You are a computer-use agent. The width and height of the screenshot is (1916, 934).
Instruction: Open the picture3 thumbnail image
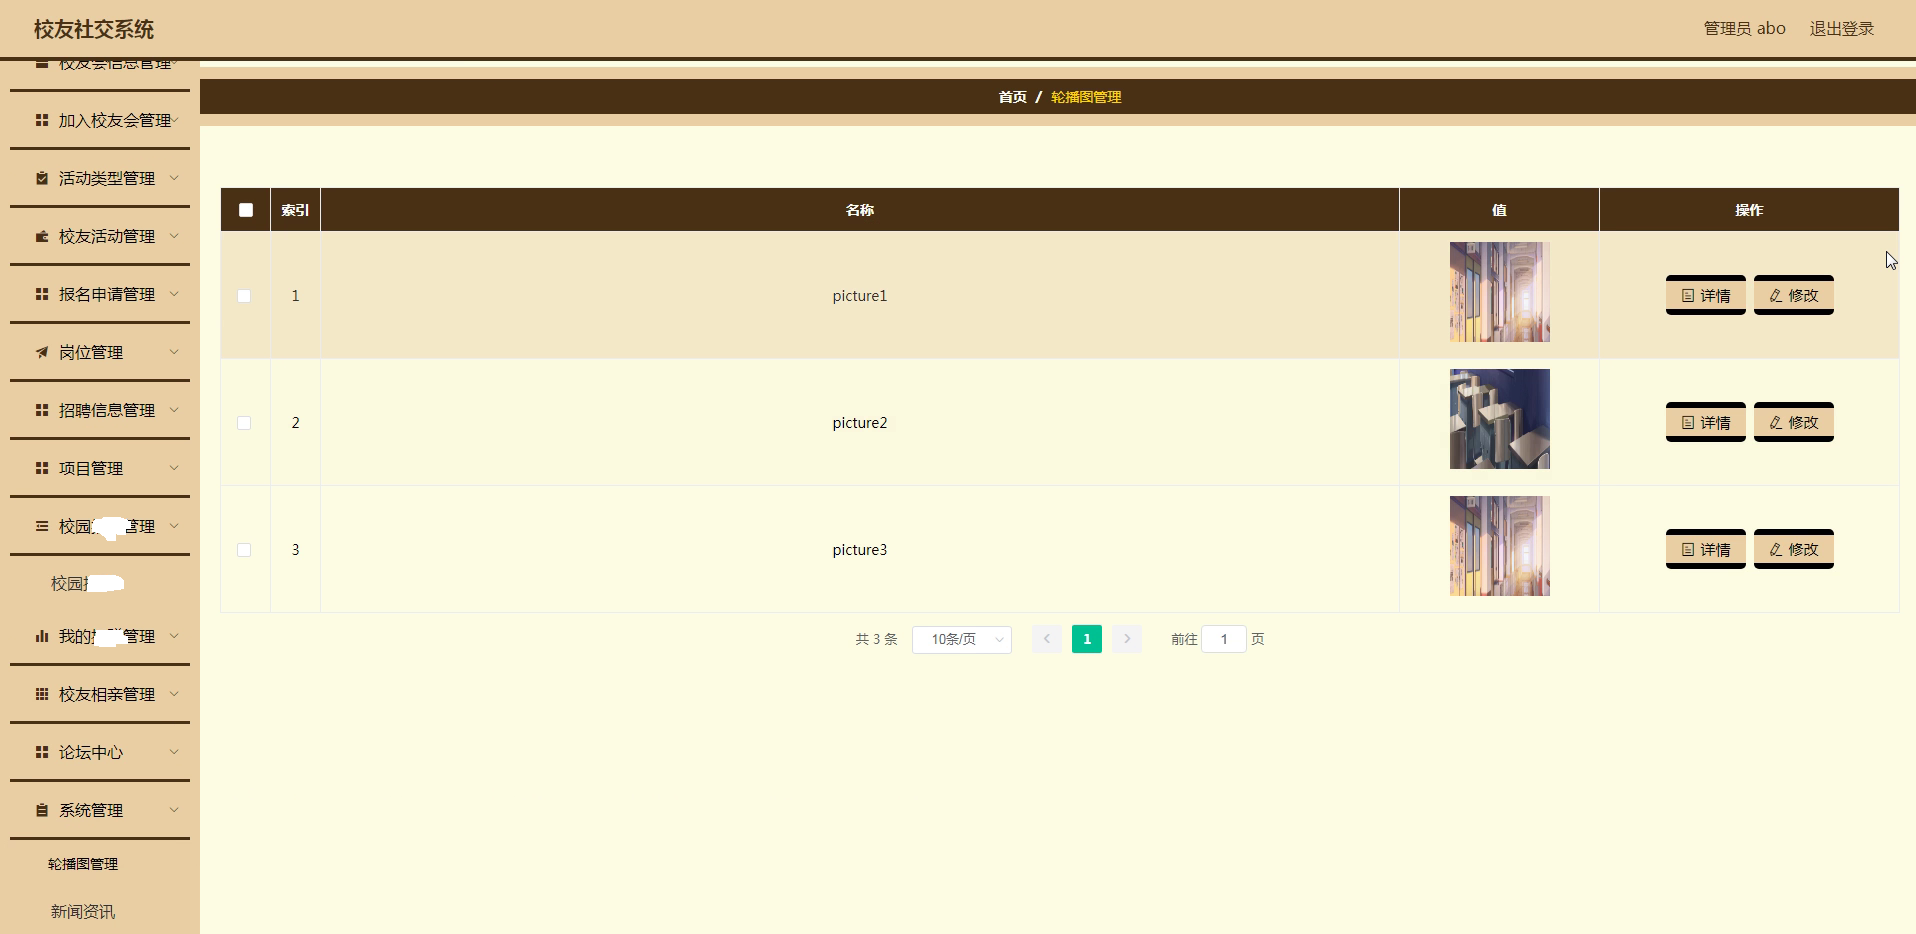point(1500,546)
